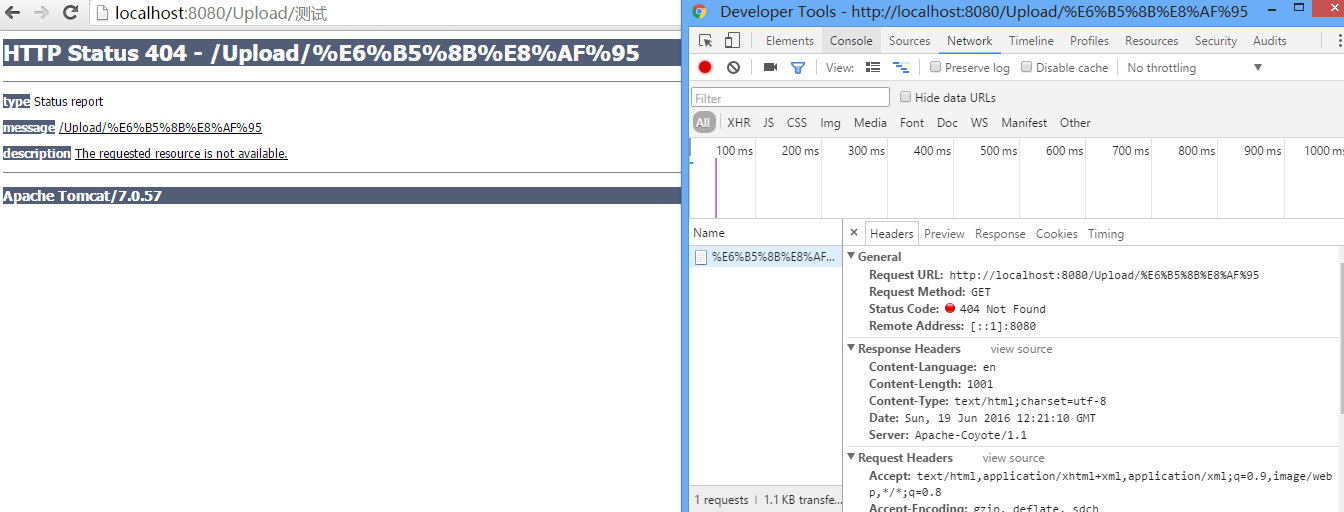
Task: Click the Chrome logo in DevTools title
Action: 699,12
